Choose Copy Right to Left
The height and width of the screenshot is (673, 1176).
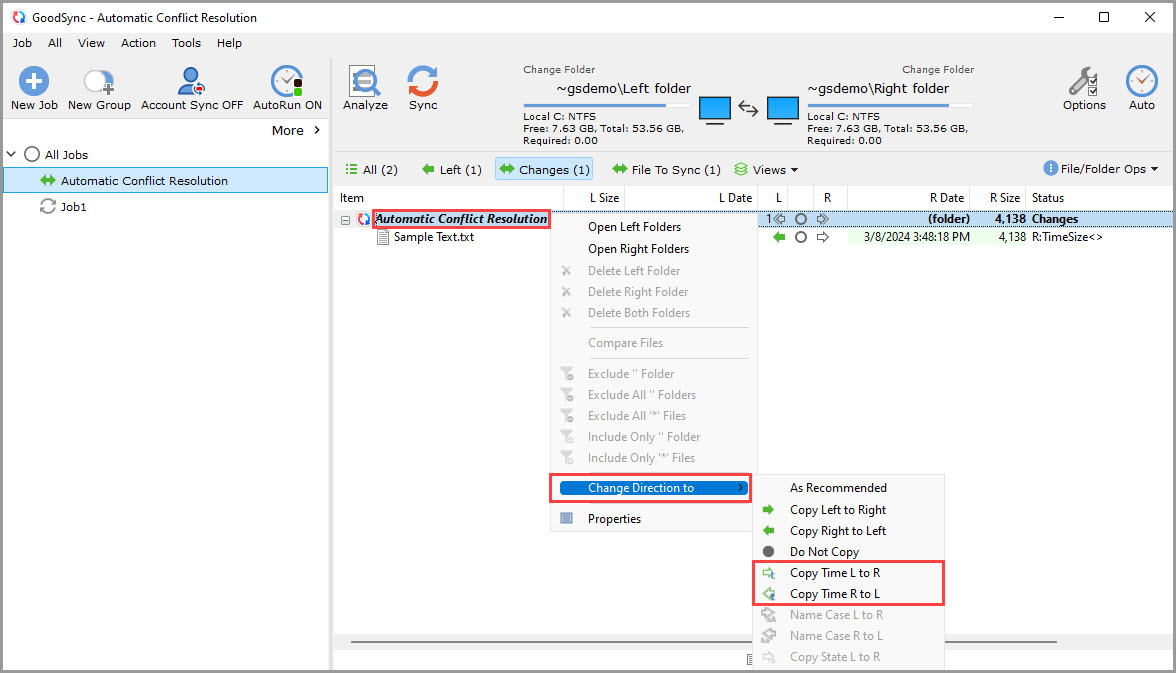tap(838, 530)
